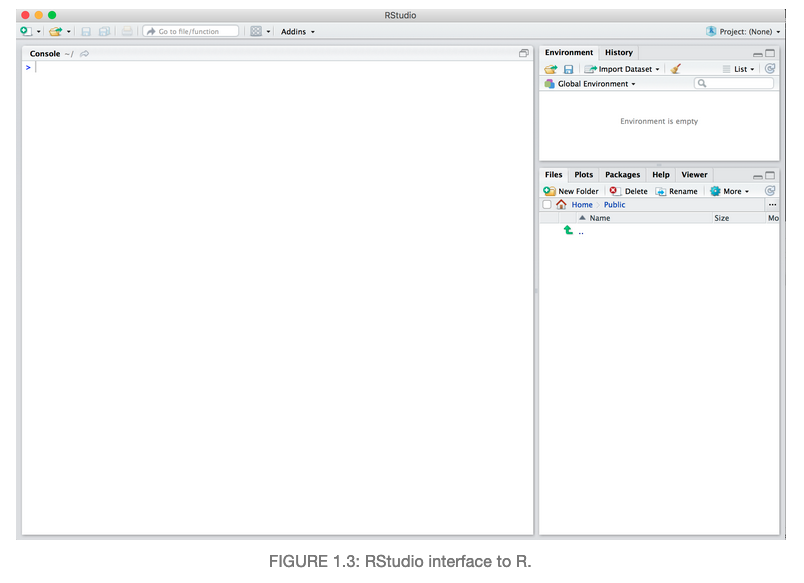Viewport: 804px width, 583px height.
Task: Click the Save All documents icon
Action: 105,31
